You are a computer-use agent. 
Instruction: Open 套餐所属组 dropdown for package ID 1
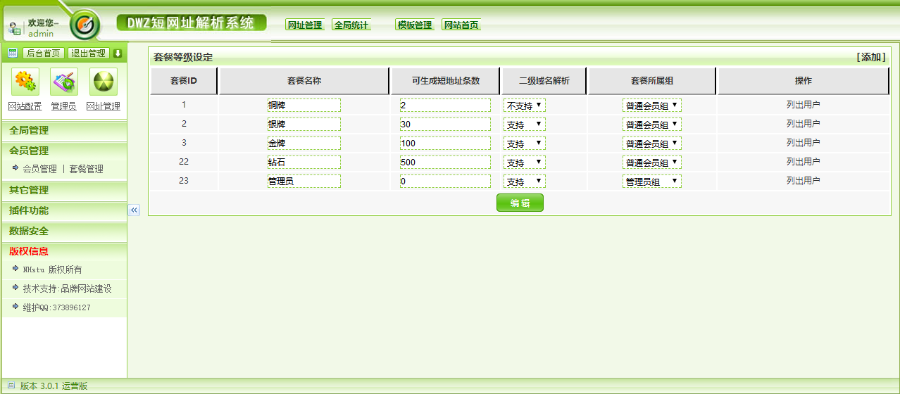(651, 106)
